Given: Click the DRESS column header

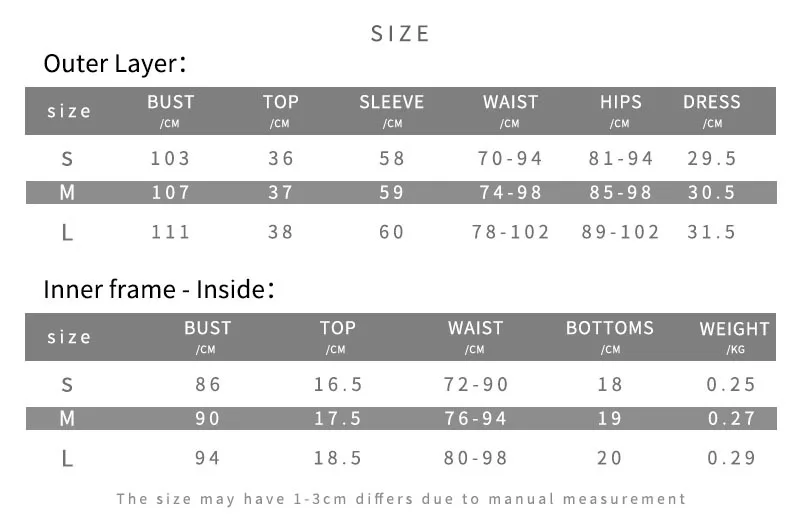Looking at the screenshot, I should (x=712, y=102).
